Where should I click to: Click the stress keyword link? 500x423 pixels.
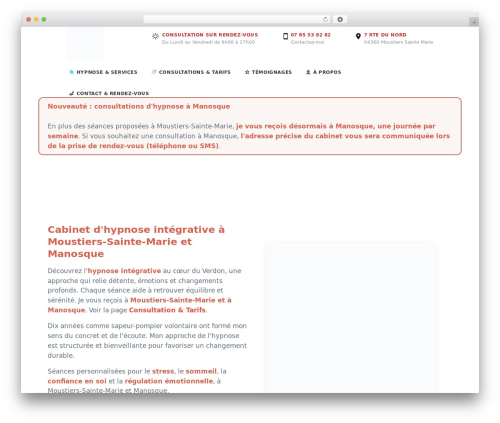coord(163,371)
